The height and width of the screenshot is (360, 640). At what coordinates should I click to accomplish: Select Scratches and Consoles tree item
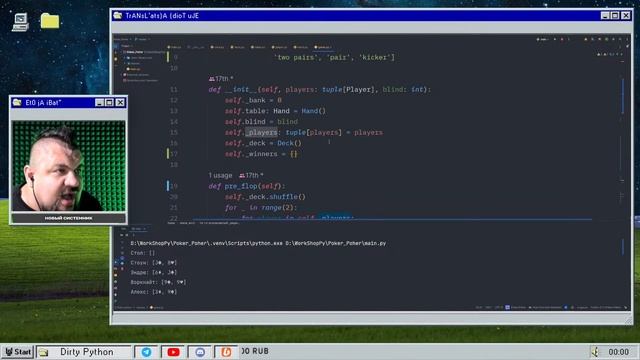140,80
